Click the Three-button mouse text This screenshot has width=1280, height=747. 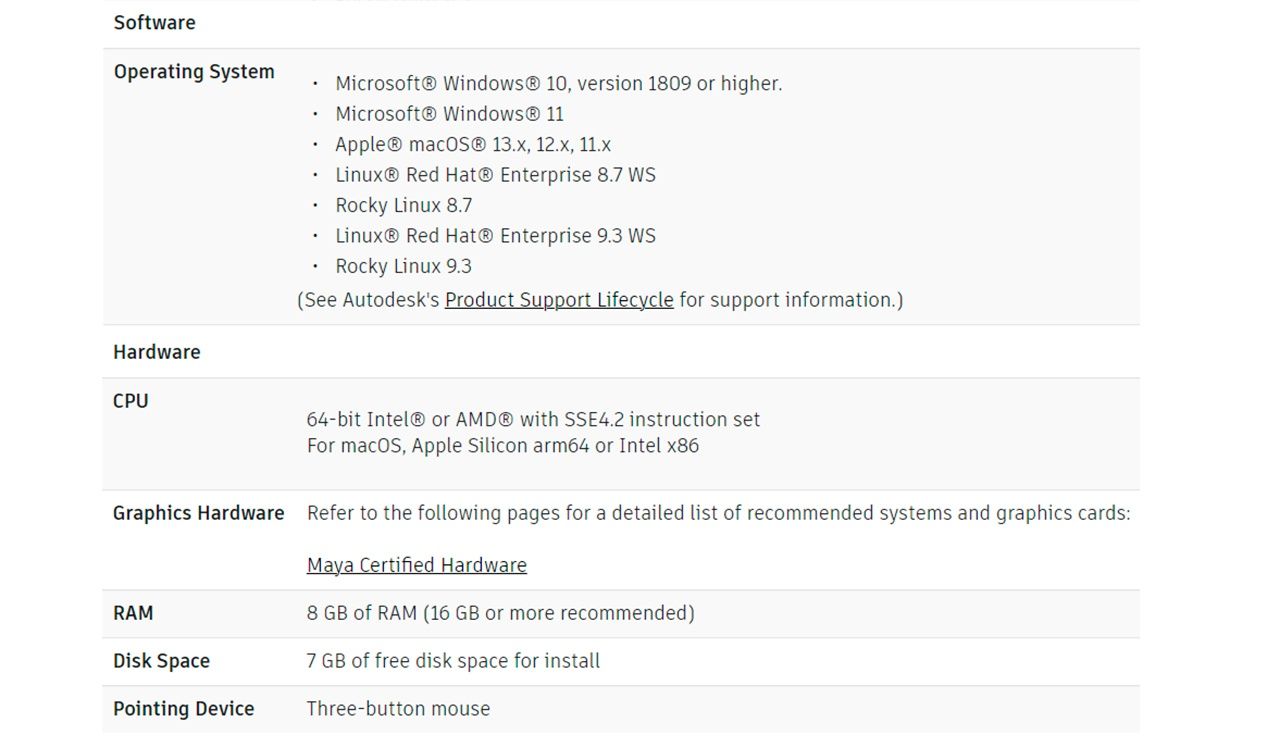click(x=398, y=709)
